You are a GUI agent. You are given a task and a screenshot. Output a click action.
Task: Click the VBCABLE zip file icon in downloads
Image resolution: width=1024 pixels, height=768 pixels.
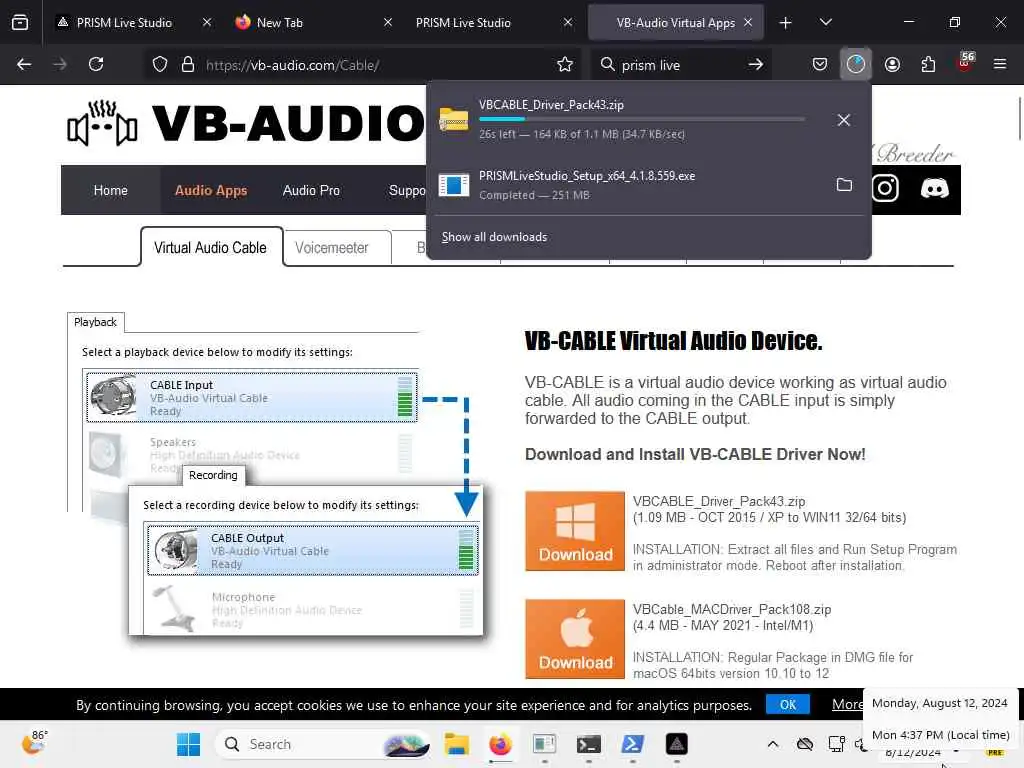454,120
